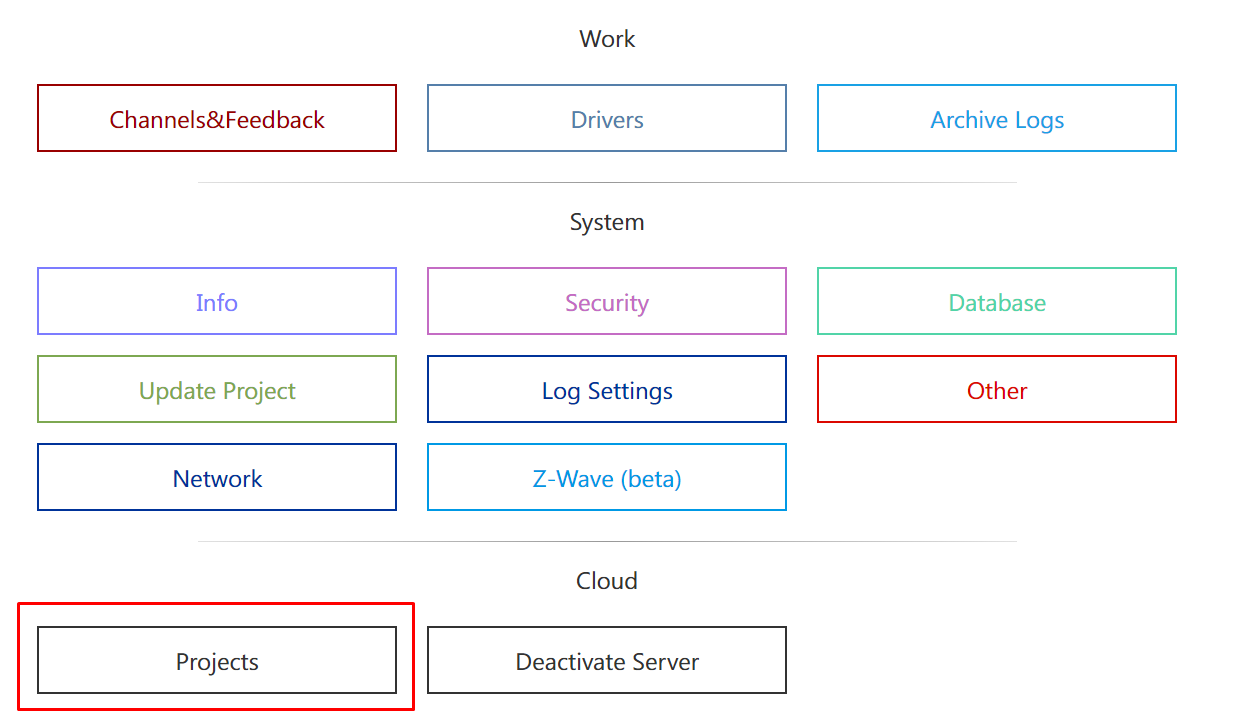Open the Z-Wave (beta) page
The height and width of the screenshot is (712, 1244).
pyautogui.click(x=606, y=478)
